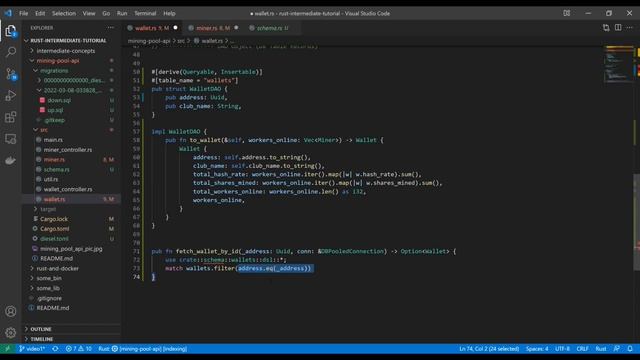Collapse mining-pool-api folder

[71, 60]
